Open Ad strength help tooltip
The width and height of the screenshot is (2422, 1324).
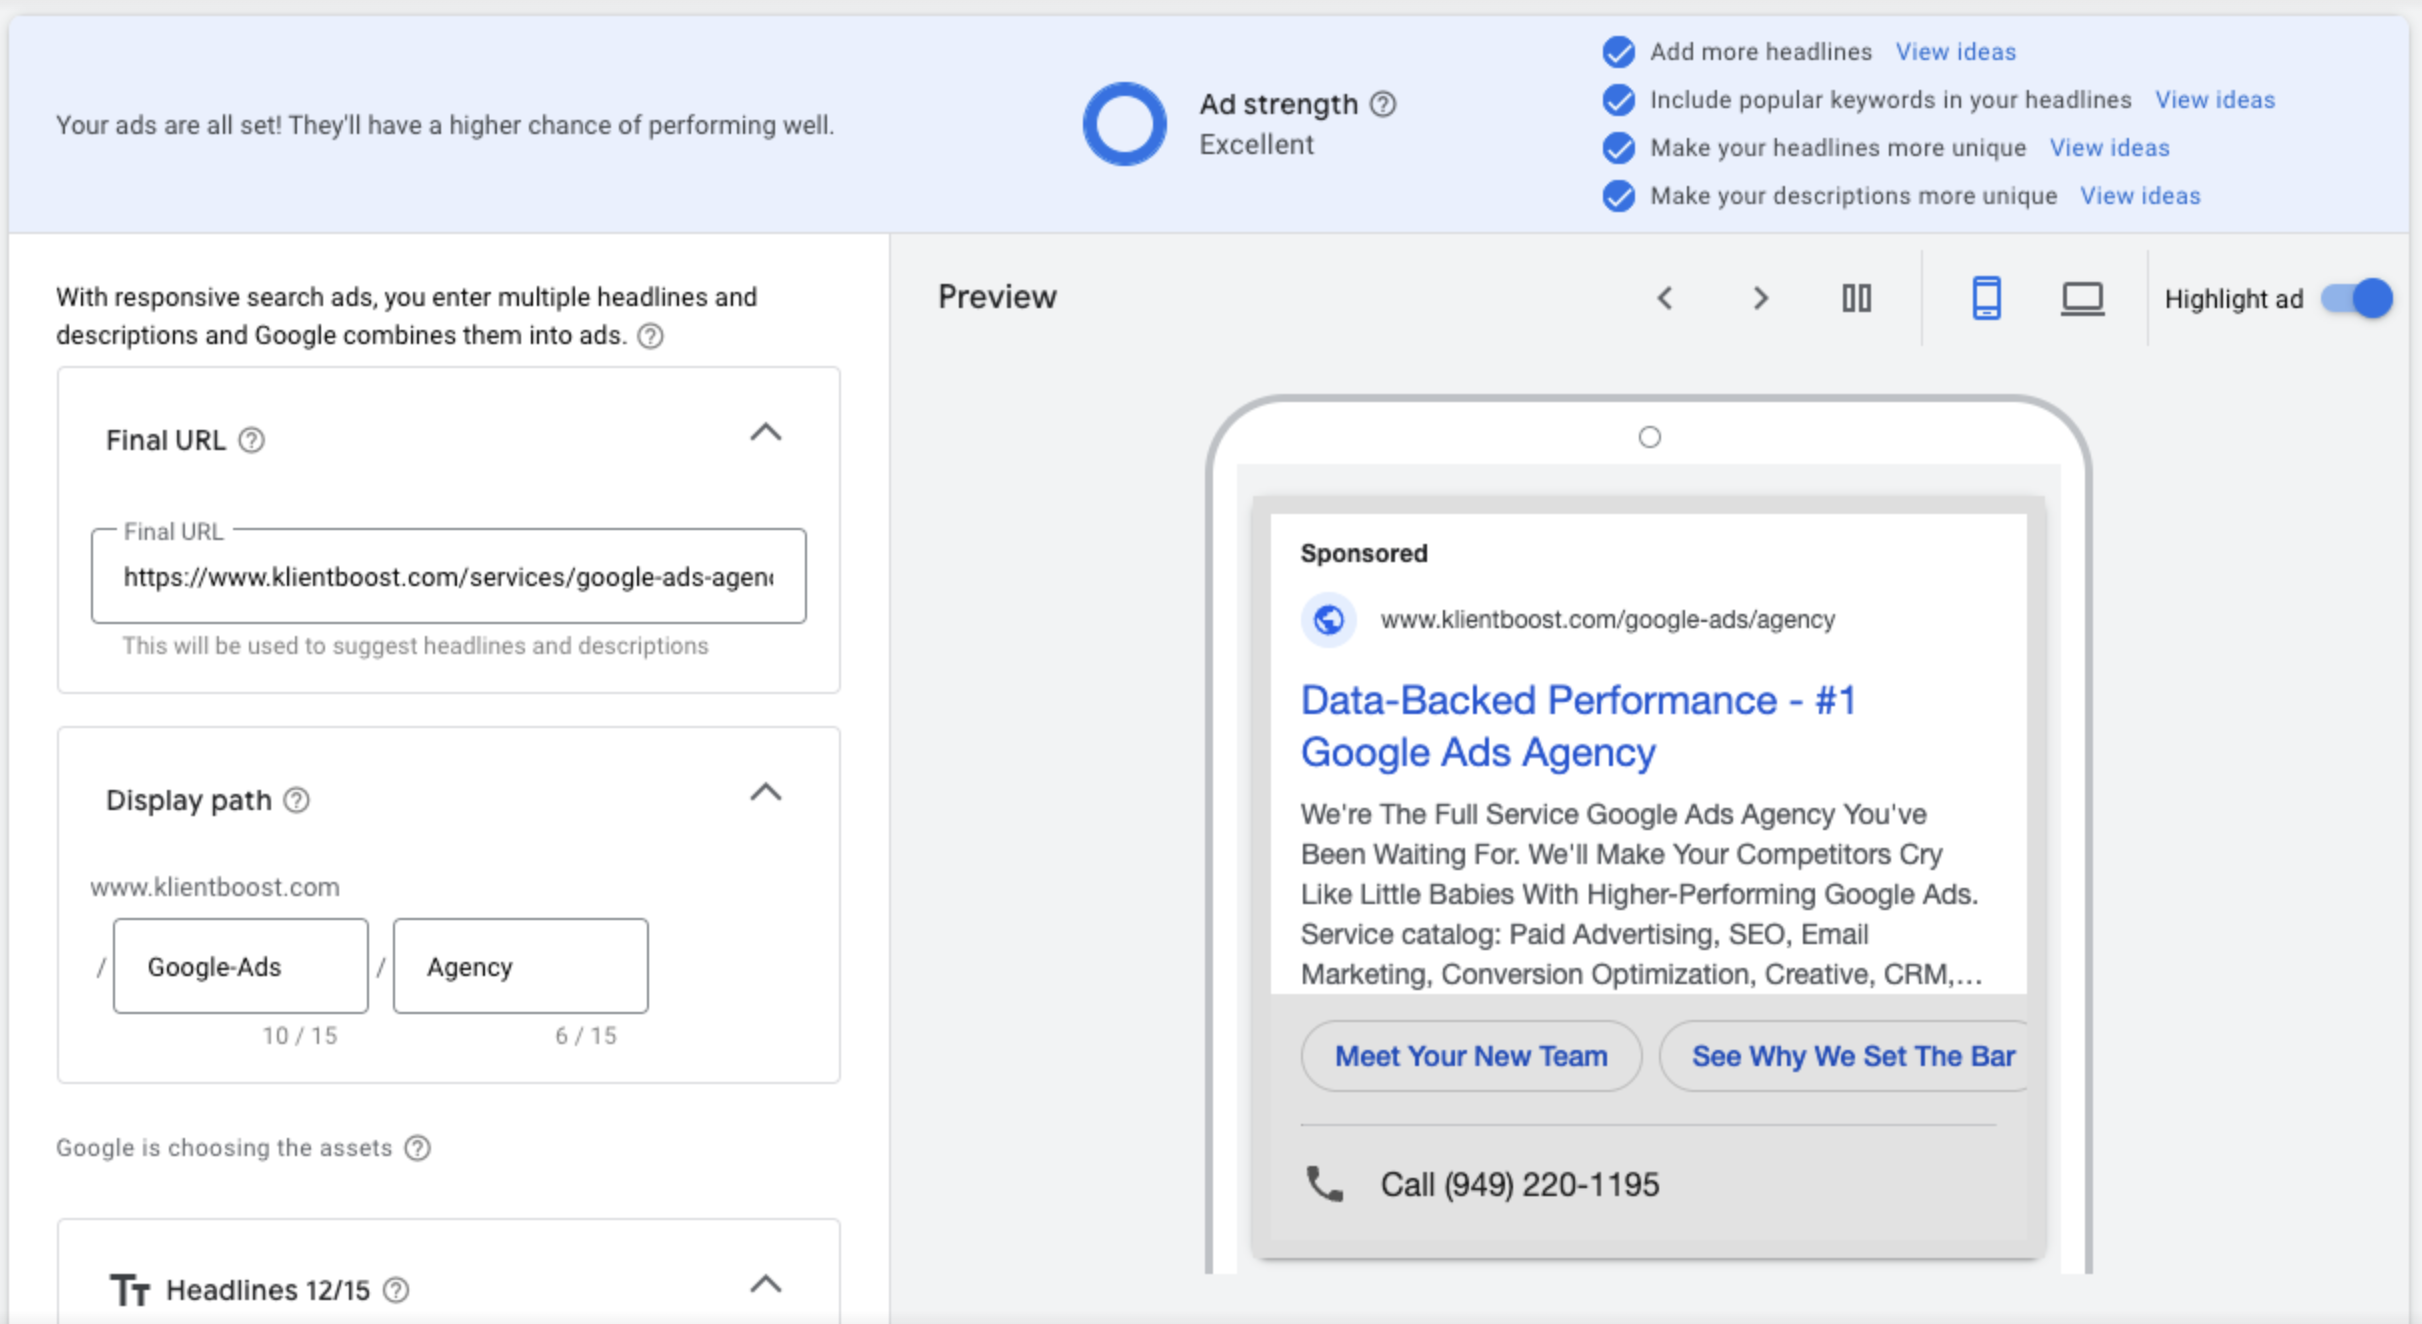coord(1383,104)
